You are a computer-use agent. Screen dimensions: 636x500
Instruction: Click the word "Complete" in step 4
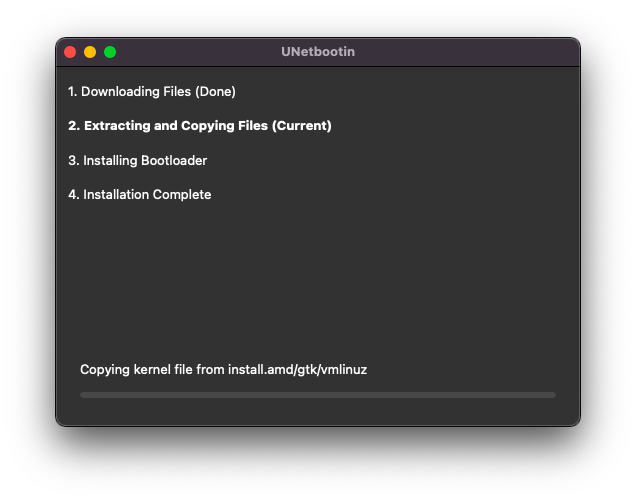click(x=181, y=195)
